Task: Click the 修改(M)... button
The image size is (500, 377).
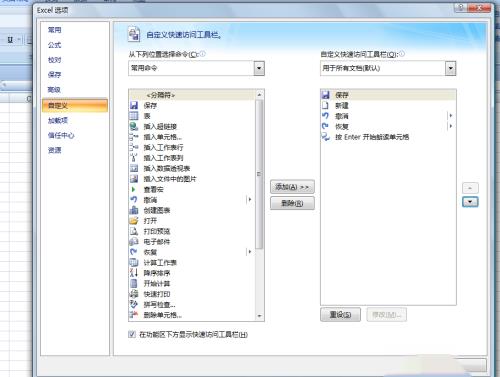Action: tap(386, 314)
